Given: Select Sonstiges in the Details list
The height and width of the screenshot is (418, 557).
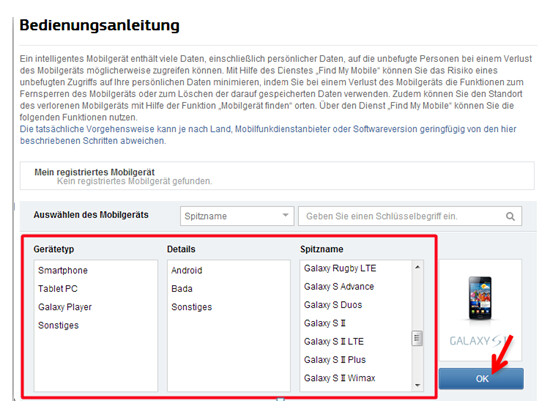Looking at the screenshot, I should coord(191,307).
